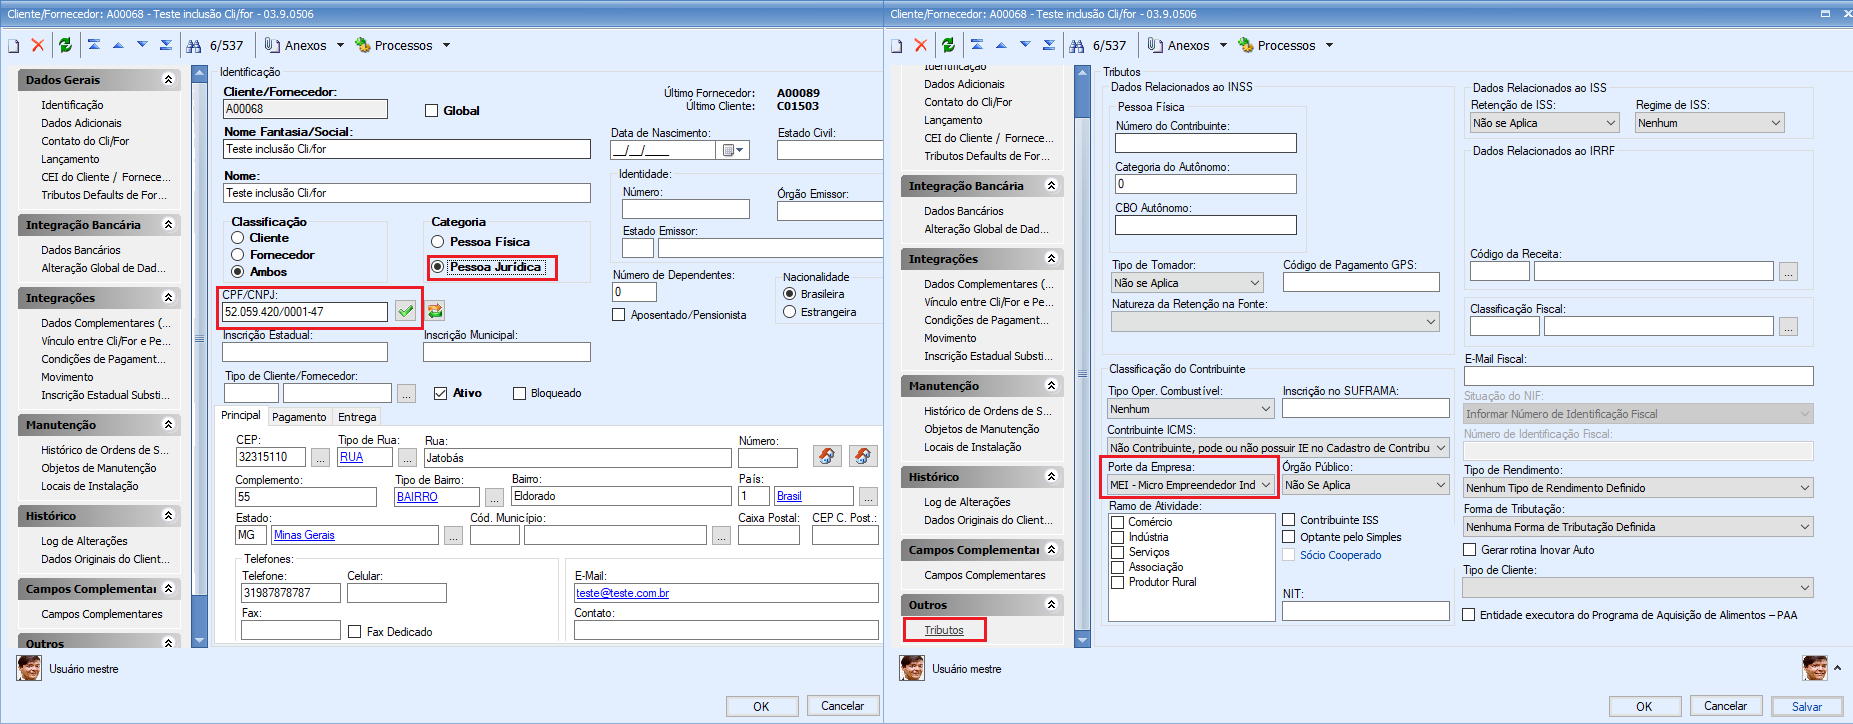Go to last record in right window
The width and height of the screenshot is (1853, 724).
pyautogui.click(x=1049, y=45)
